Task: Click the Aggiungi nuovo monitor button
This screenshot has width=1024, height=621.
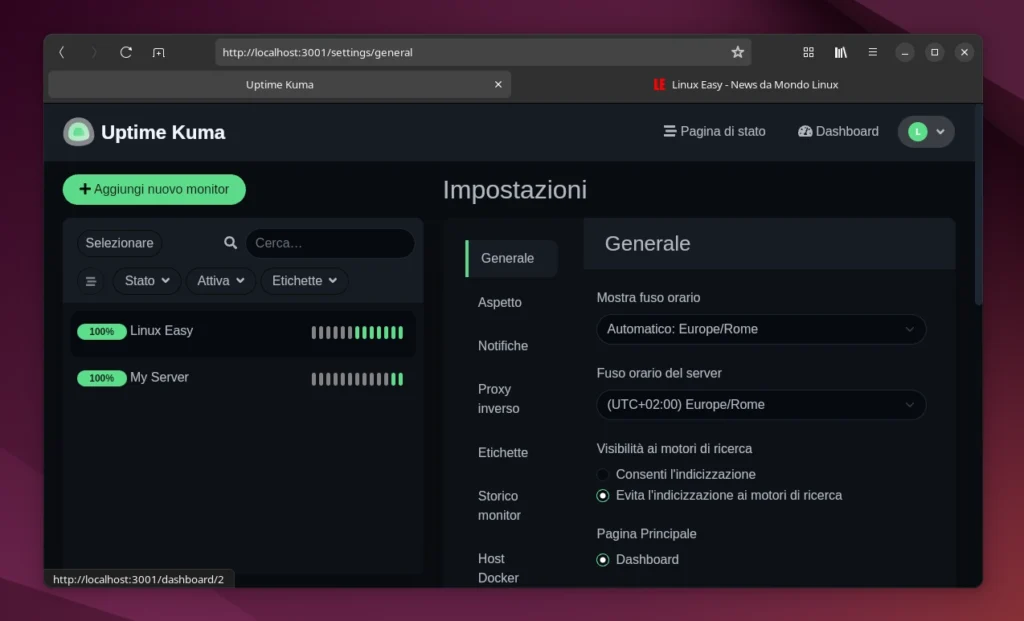Action: tap(154, 189)
